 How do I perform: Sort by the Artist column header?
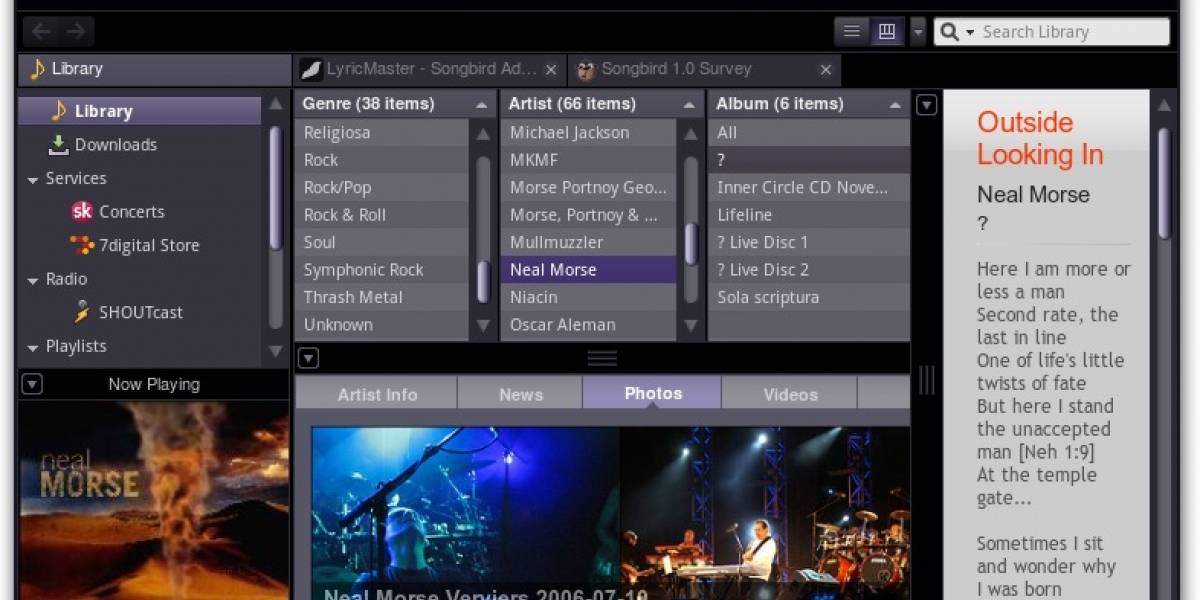point(602,104)
